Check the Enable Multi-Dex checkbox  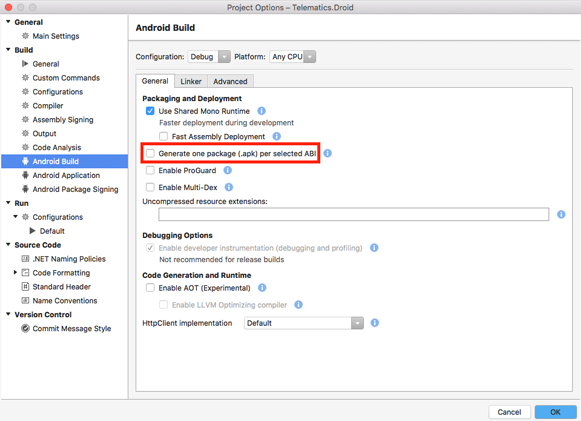click(x=150, y=187)
